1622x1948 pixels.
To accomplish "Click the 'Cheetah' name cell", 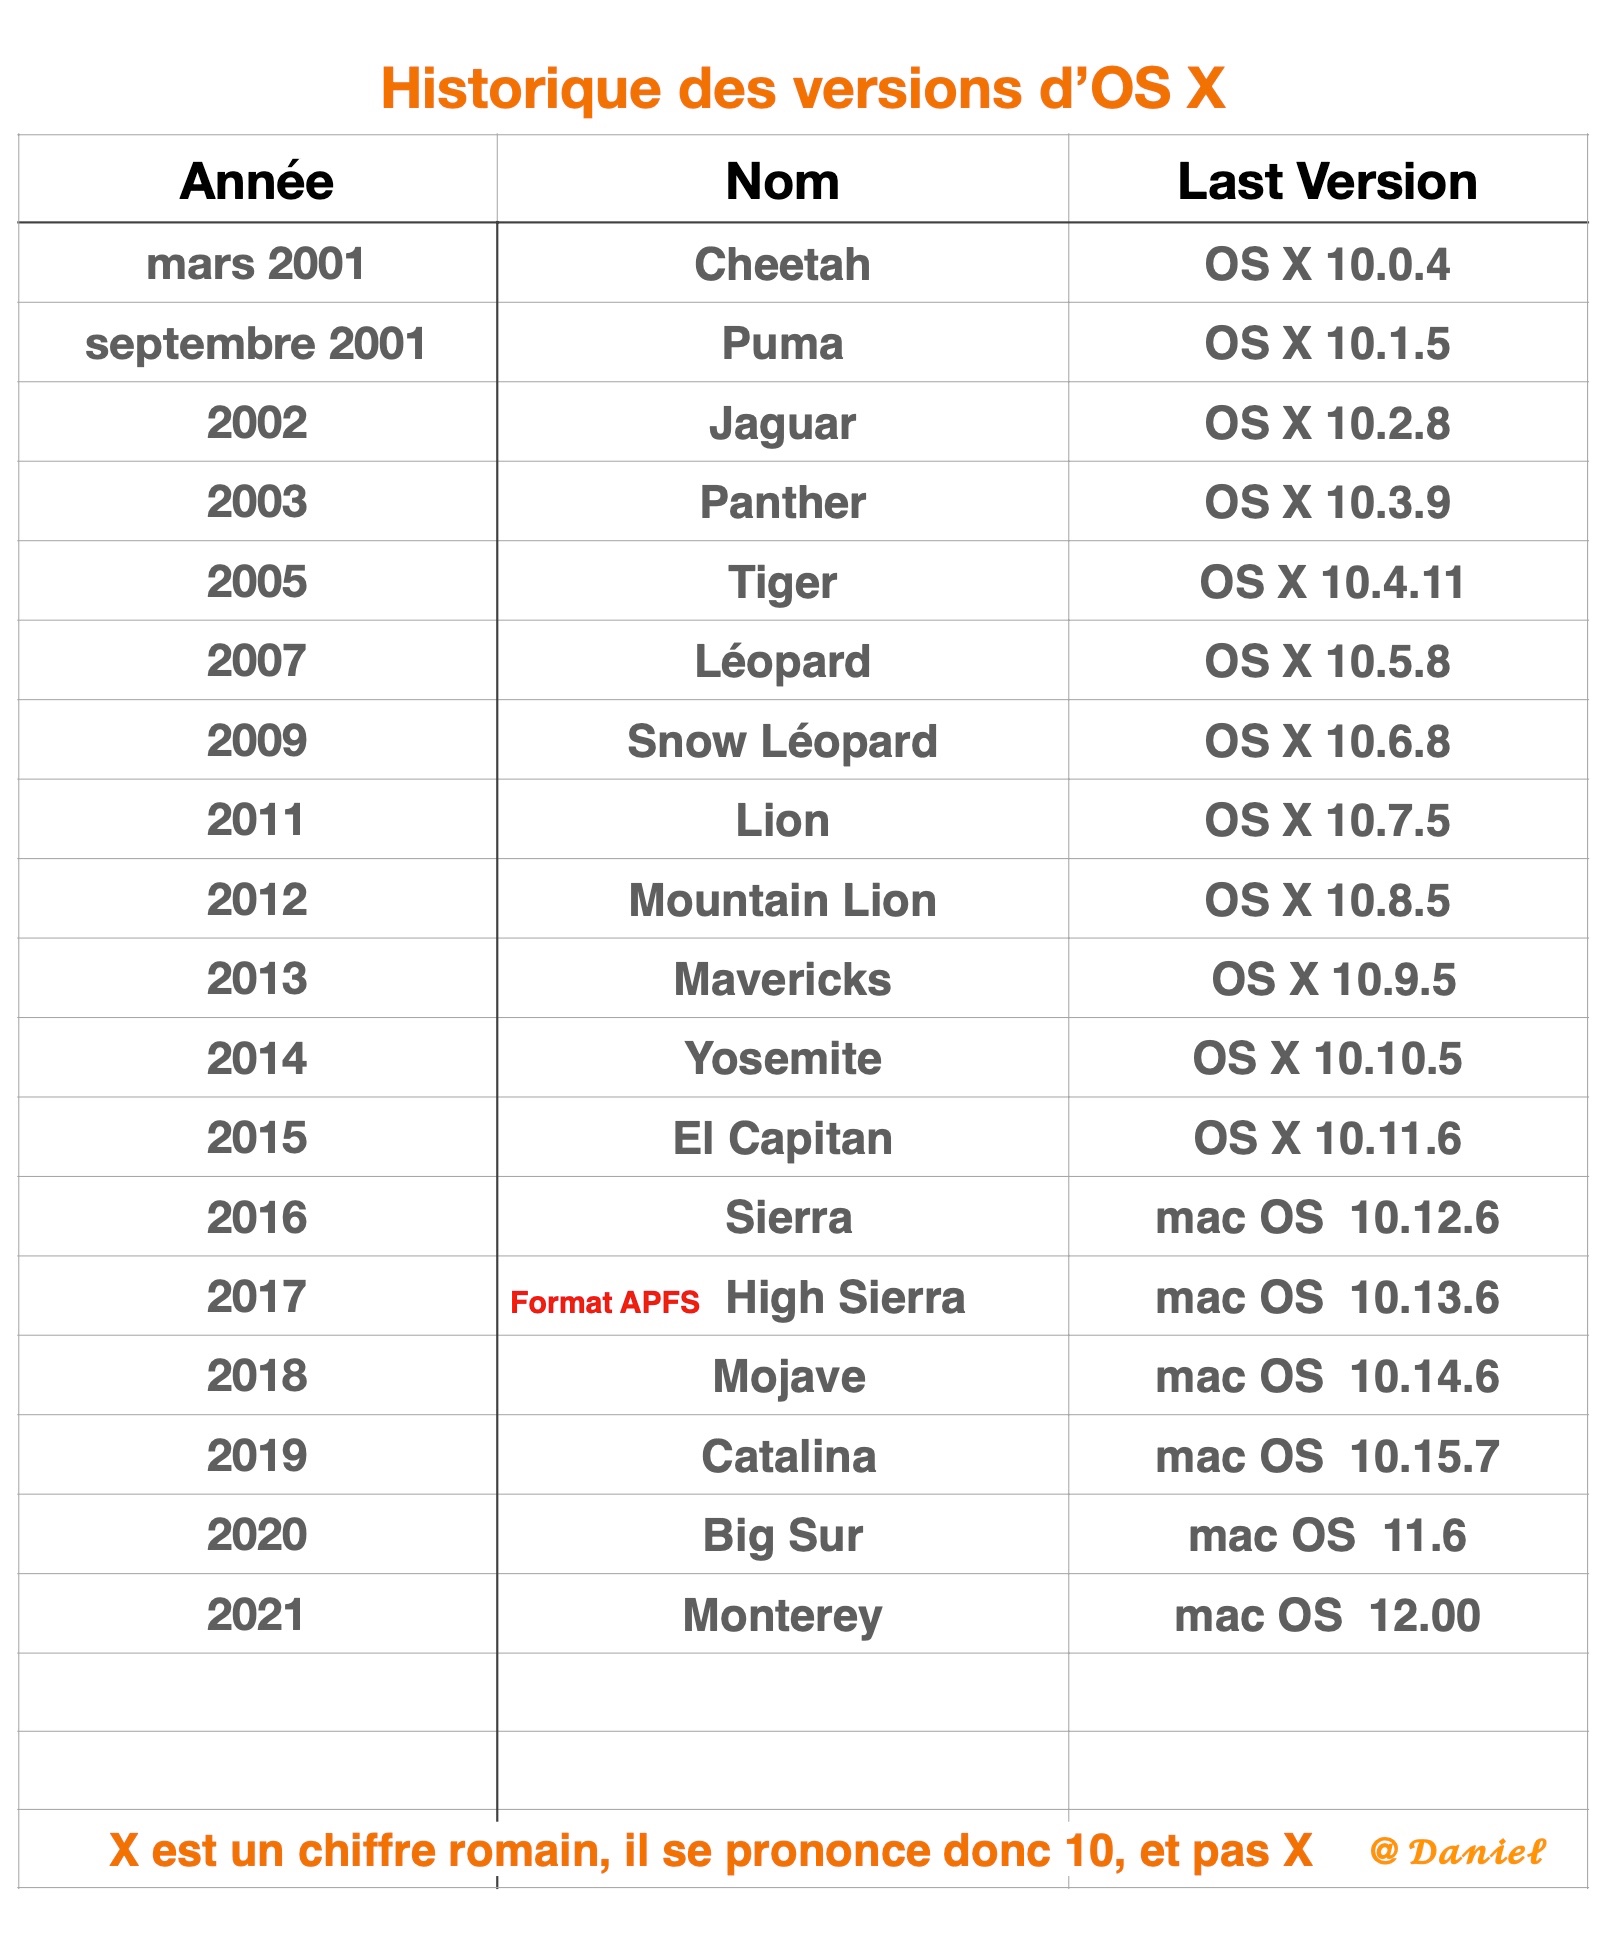I will click(x=782, y=265).
